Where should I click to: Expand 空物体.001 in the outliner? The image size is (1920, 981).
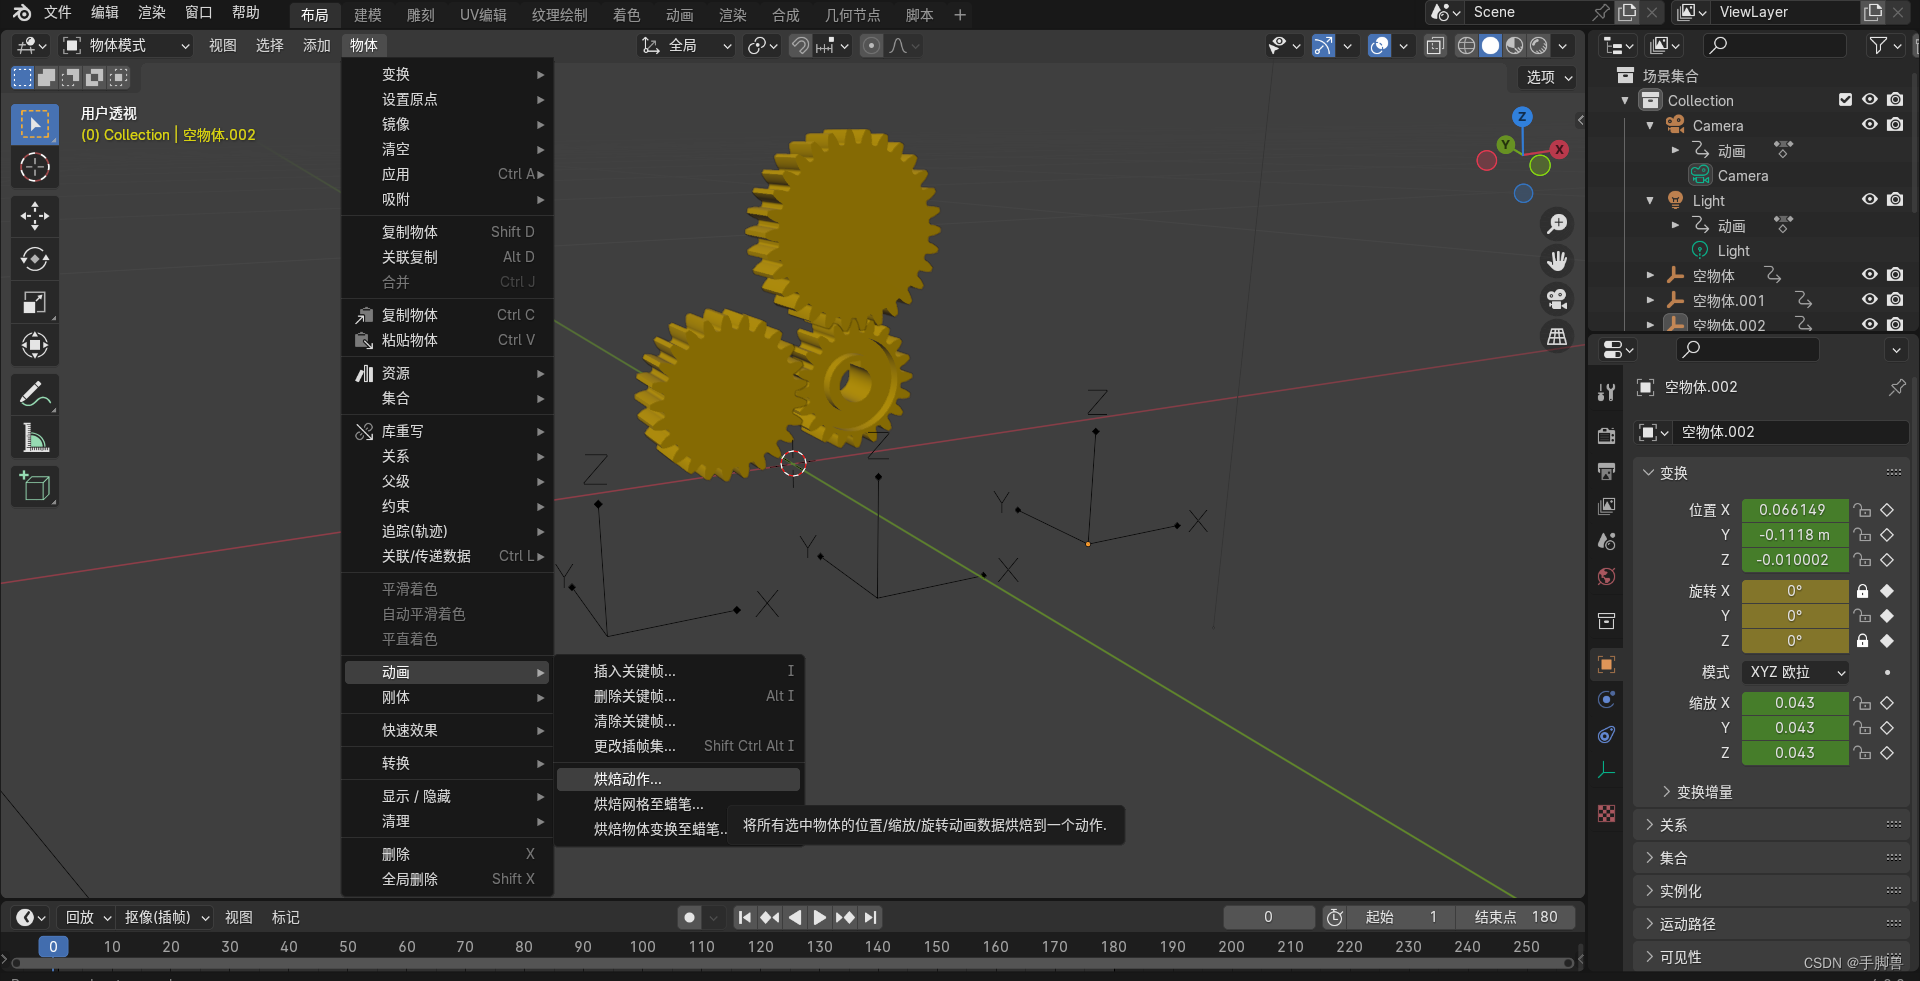1651,300
